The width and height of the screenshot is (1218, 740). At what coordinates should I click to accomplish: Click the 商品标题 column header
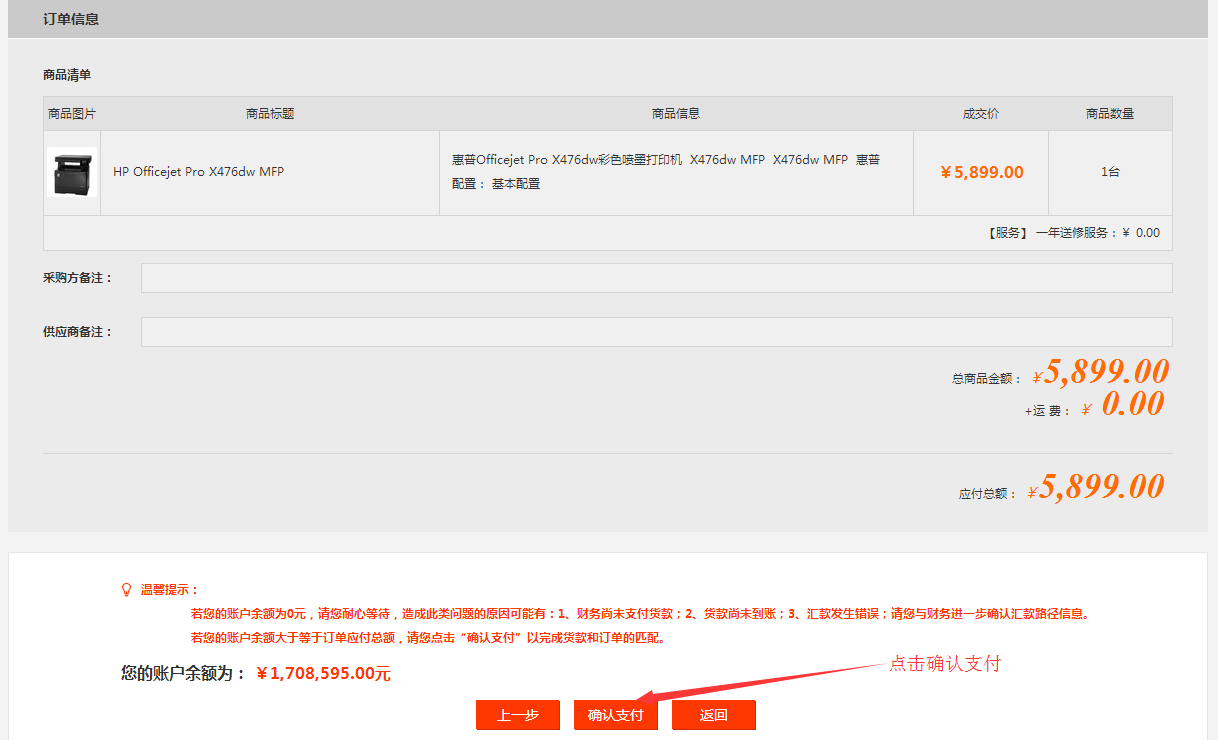click(x=270, y=114)
